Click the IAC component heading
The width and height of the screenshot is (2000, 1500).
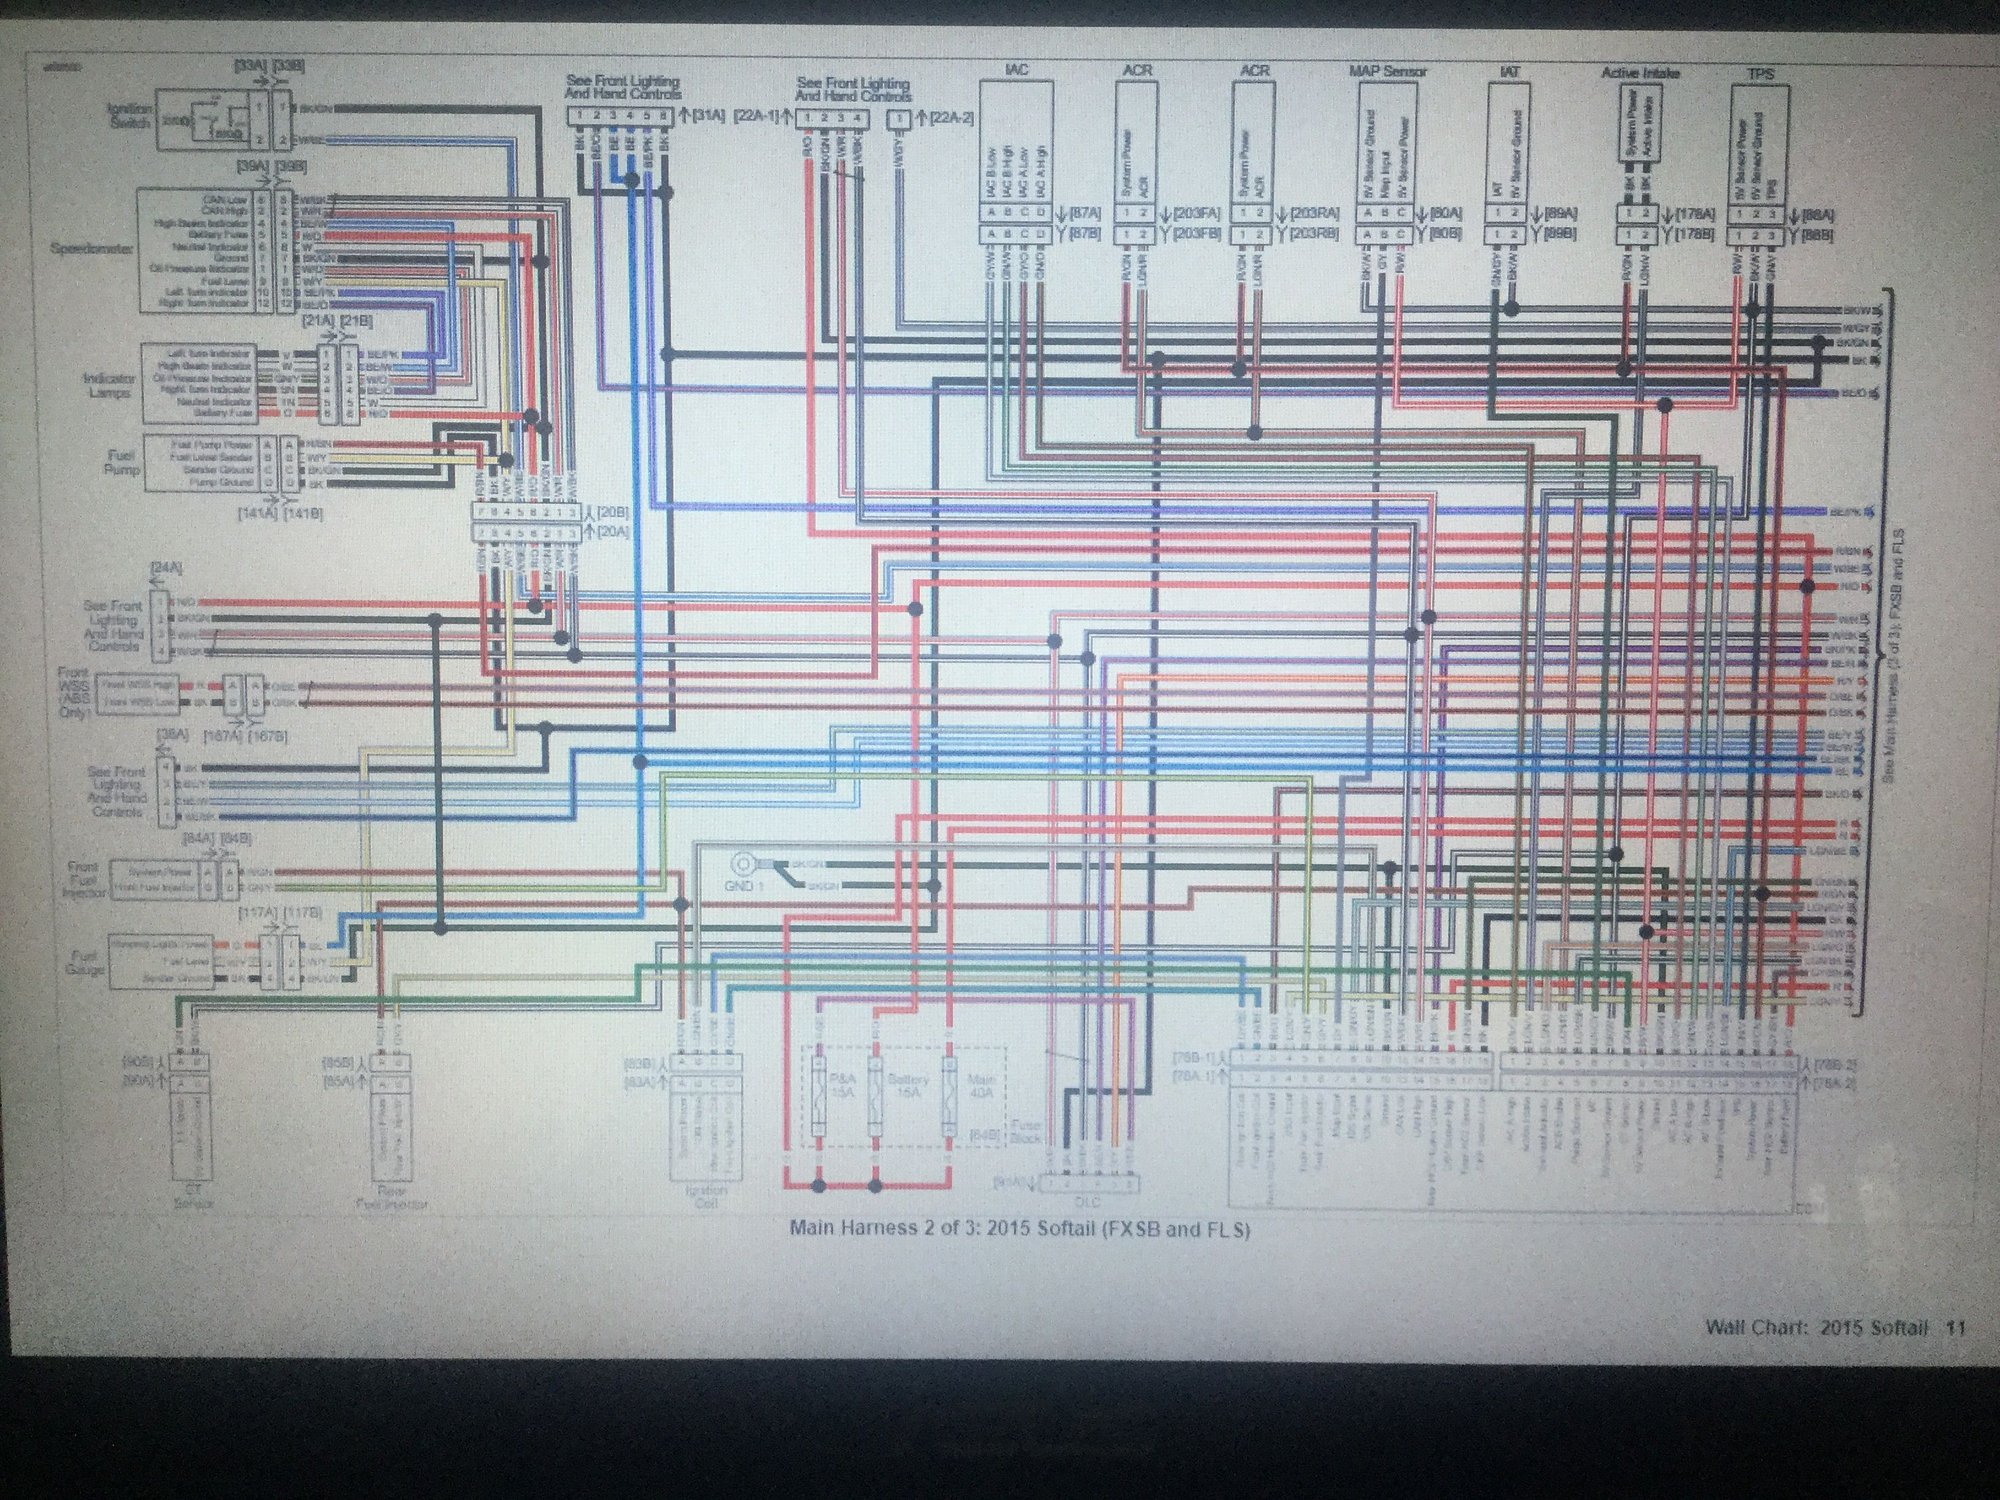1016,70
